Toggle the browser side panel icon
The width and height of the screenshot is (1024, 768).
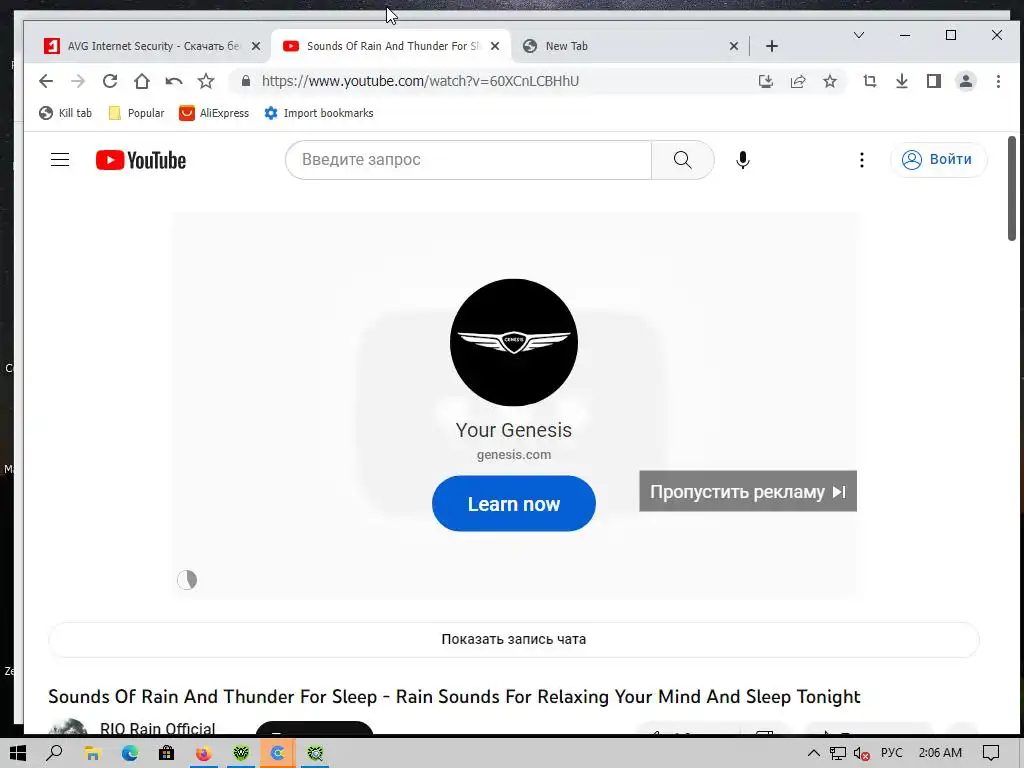pyautogui.click(x=933, y=81)
